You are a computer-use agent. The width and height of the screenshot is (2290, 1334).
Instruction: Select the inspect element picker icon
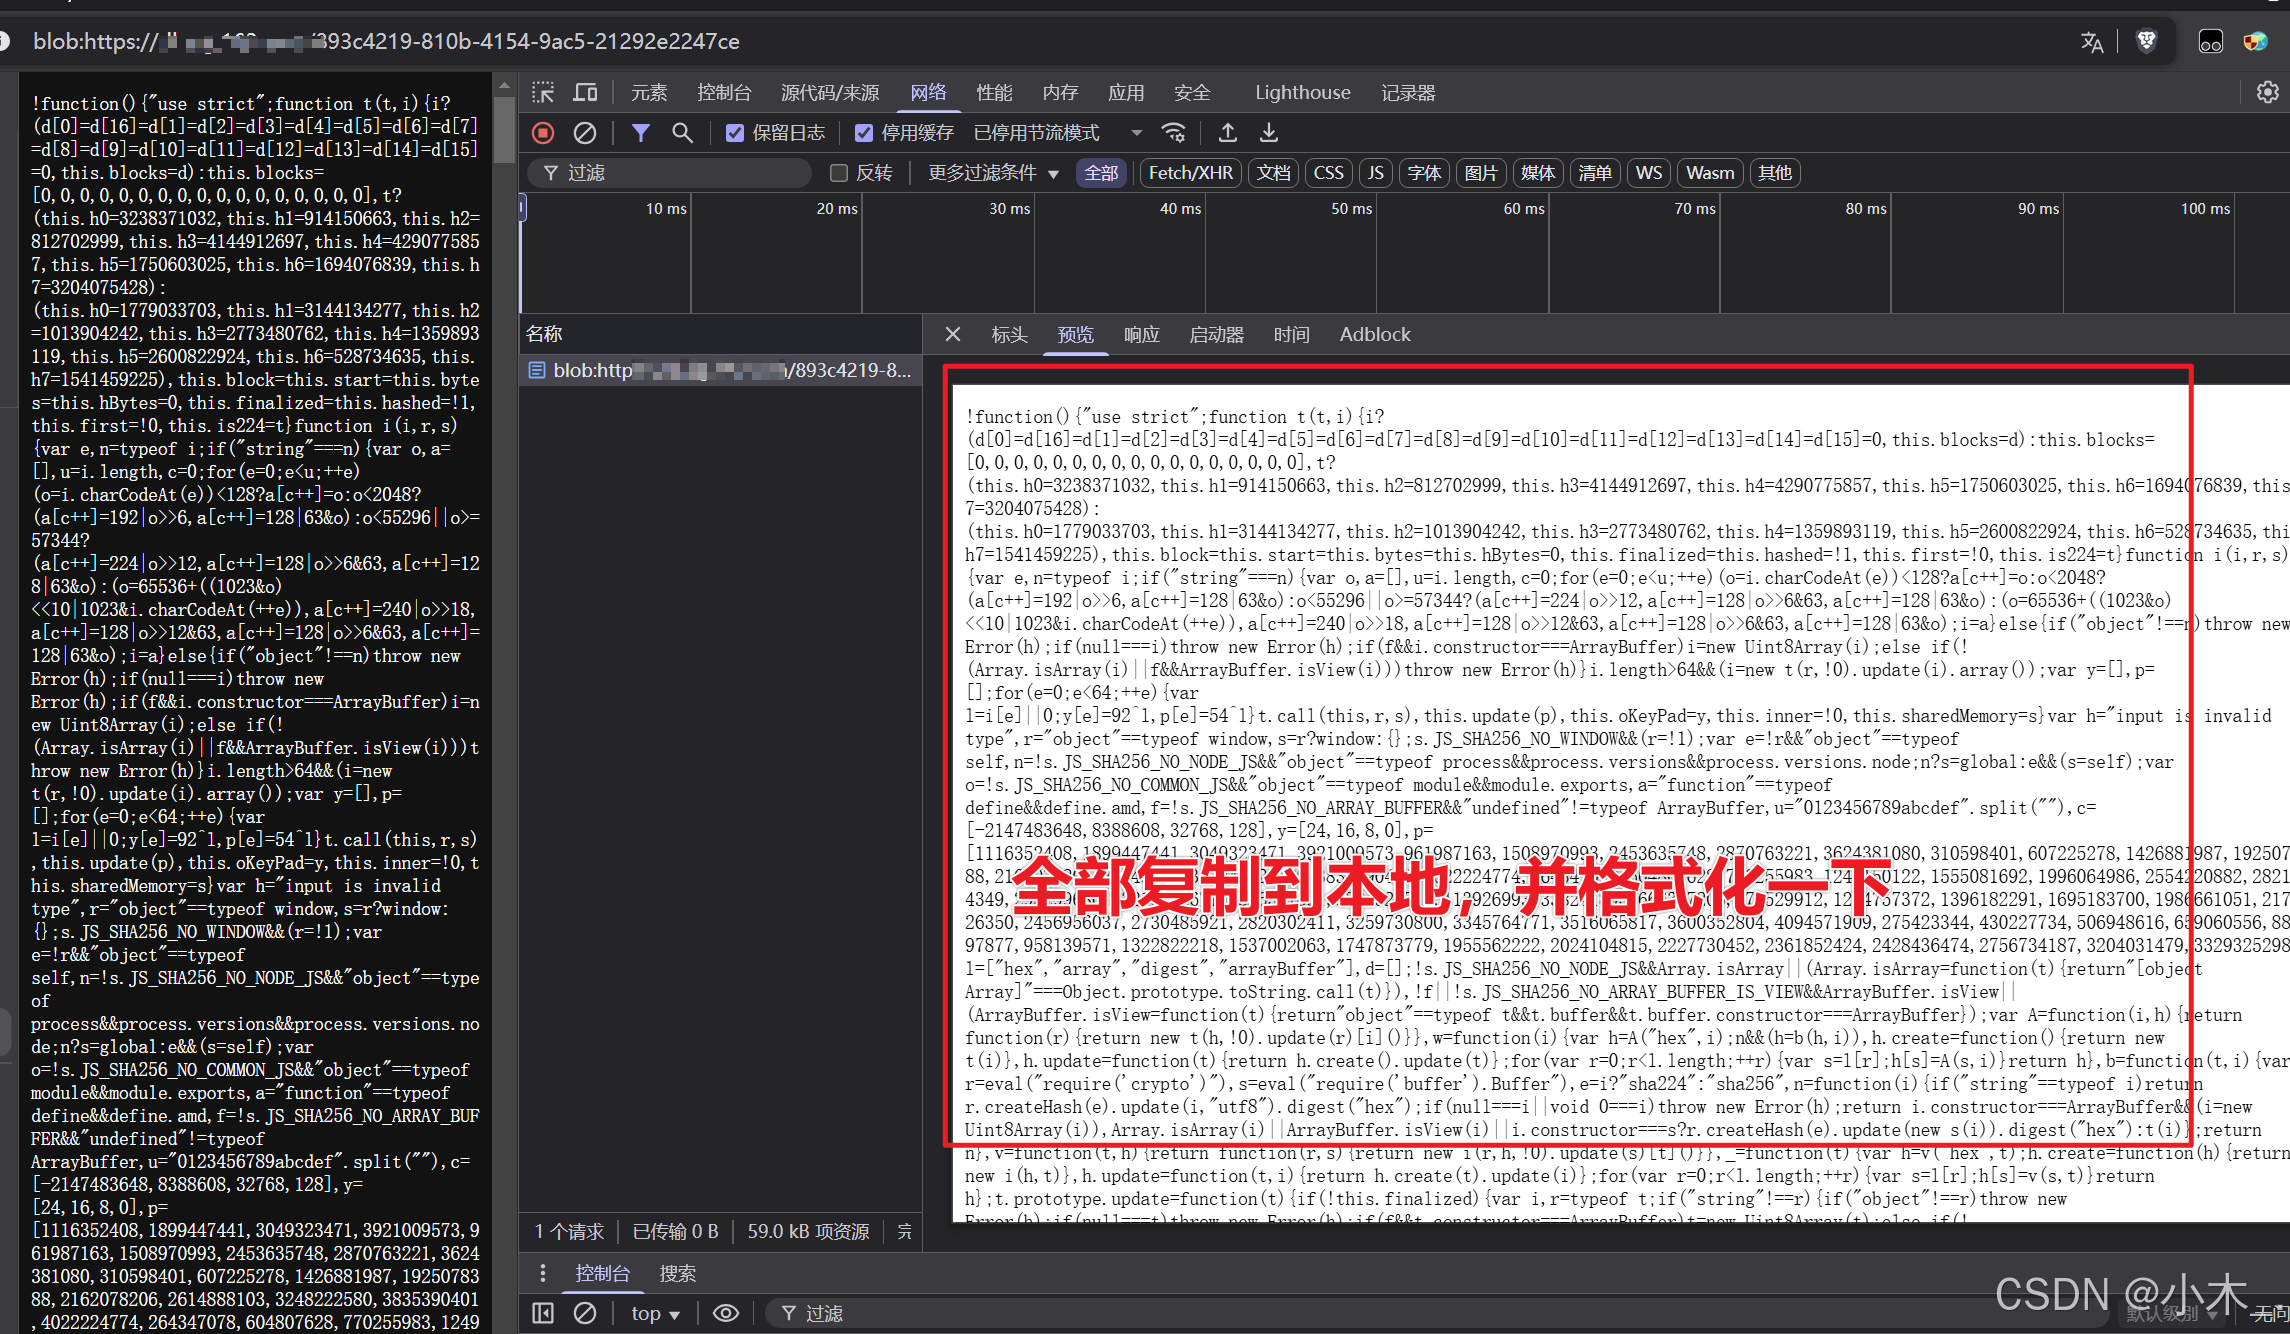(x=543, y=93)
